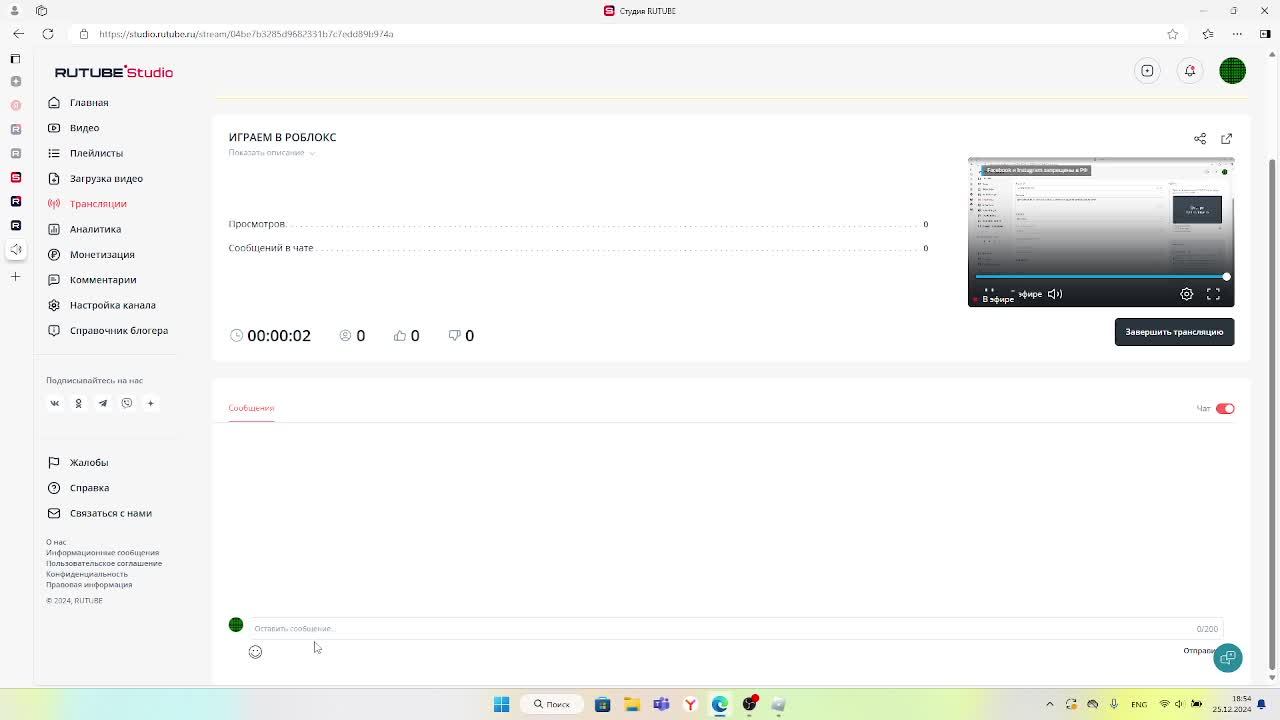
Task: Switch to the Сообщения tab
Action: click(251, 408)
